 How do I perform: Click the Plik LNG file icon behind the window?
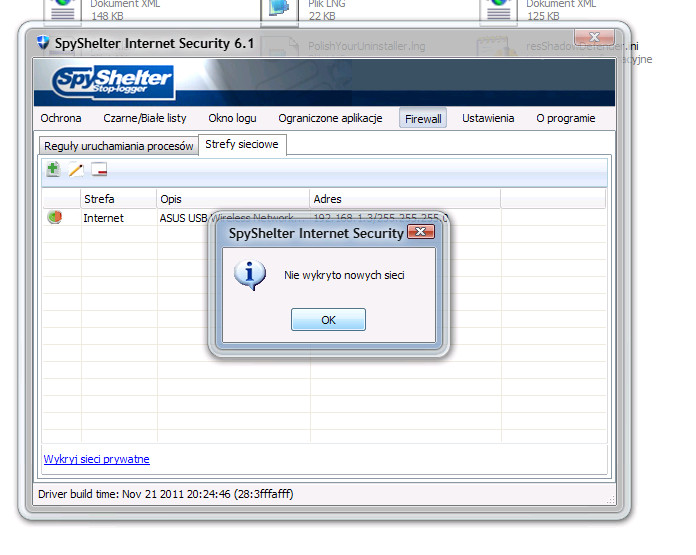coord(279,11)
